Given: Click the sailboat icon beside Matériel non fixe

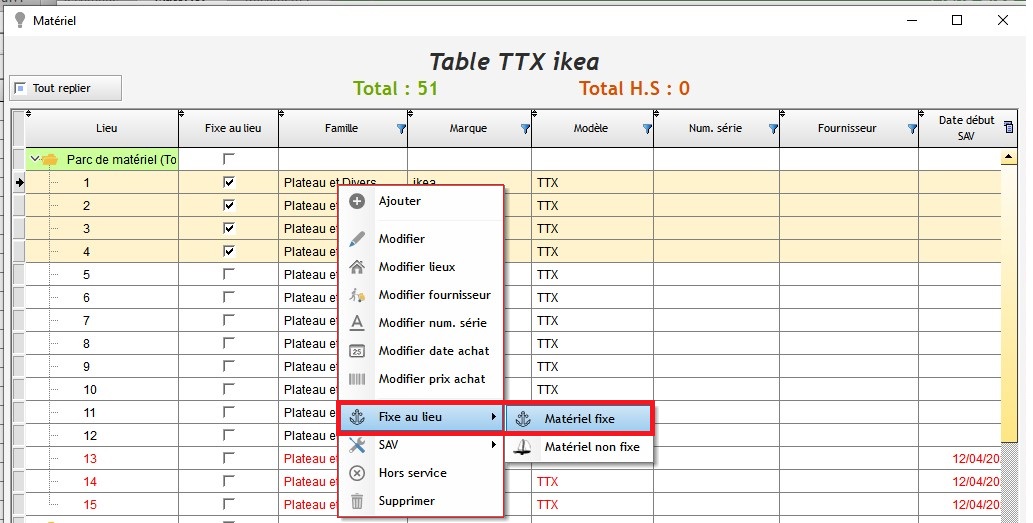Looking at the screenshot, I should click(523, 447).
